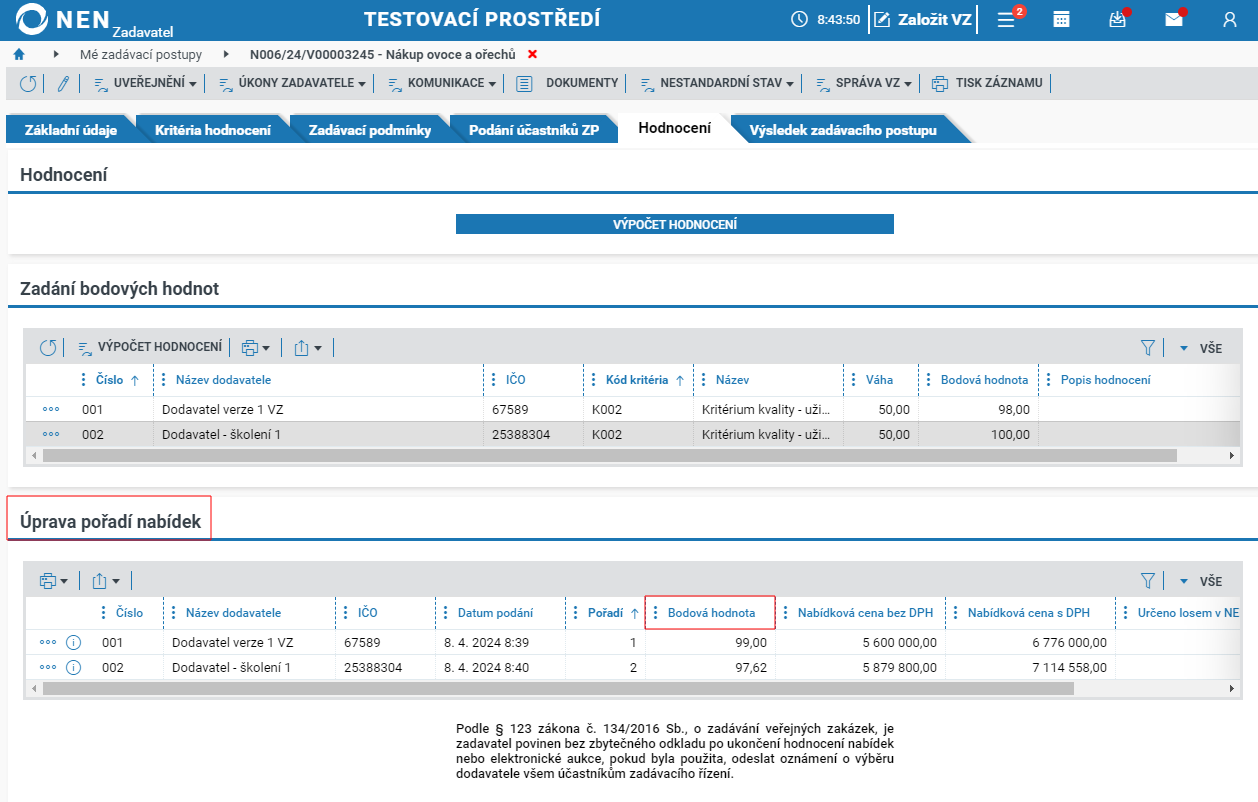Switch to the Kritéria hodnocení tab

[x=212, y=130]
